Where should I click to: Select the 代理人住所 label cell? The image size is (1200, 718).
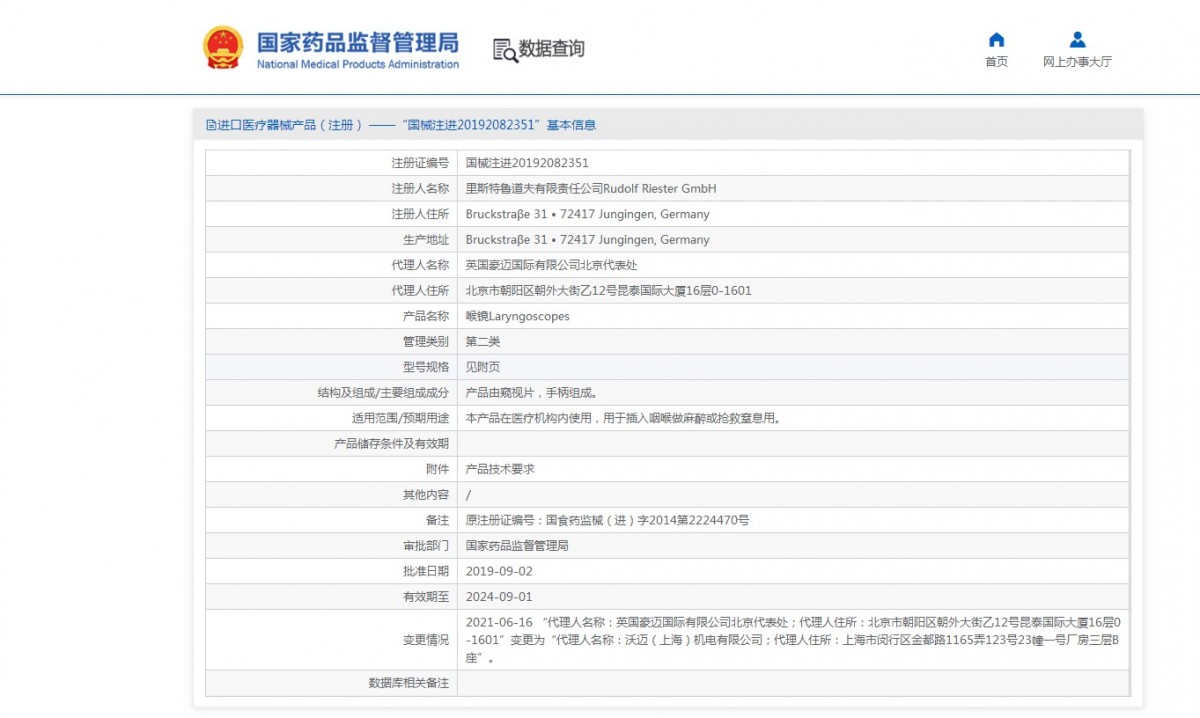coord(331,291)
